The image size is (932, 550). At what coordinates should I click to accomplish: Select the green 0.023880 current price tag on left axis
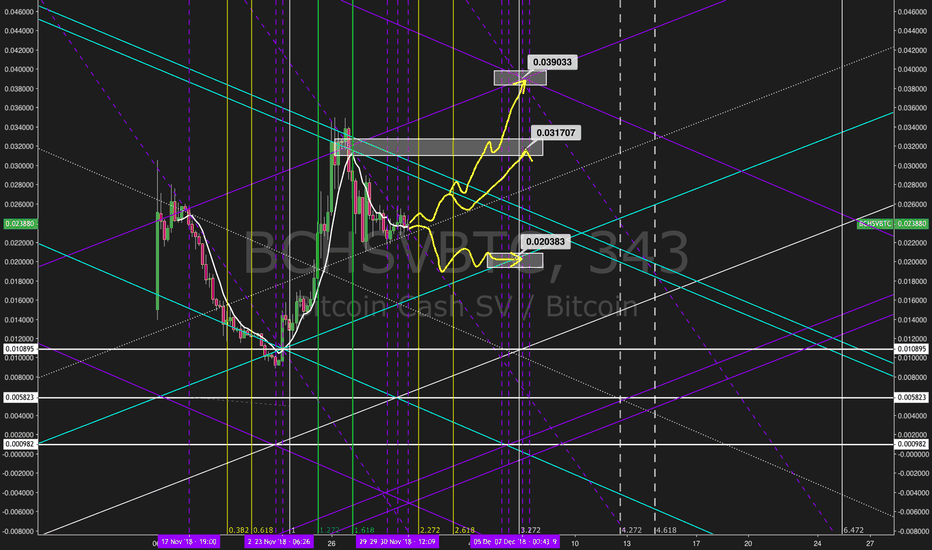click(20, 224)
